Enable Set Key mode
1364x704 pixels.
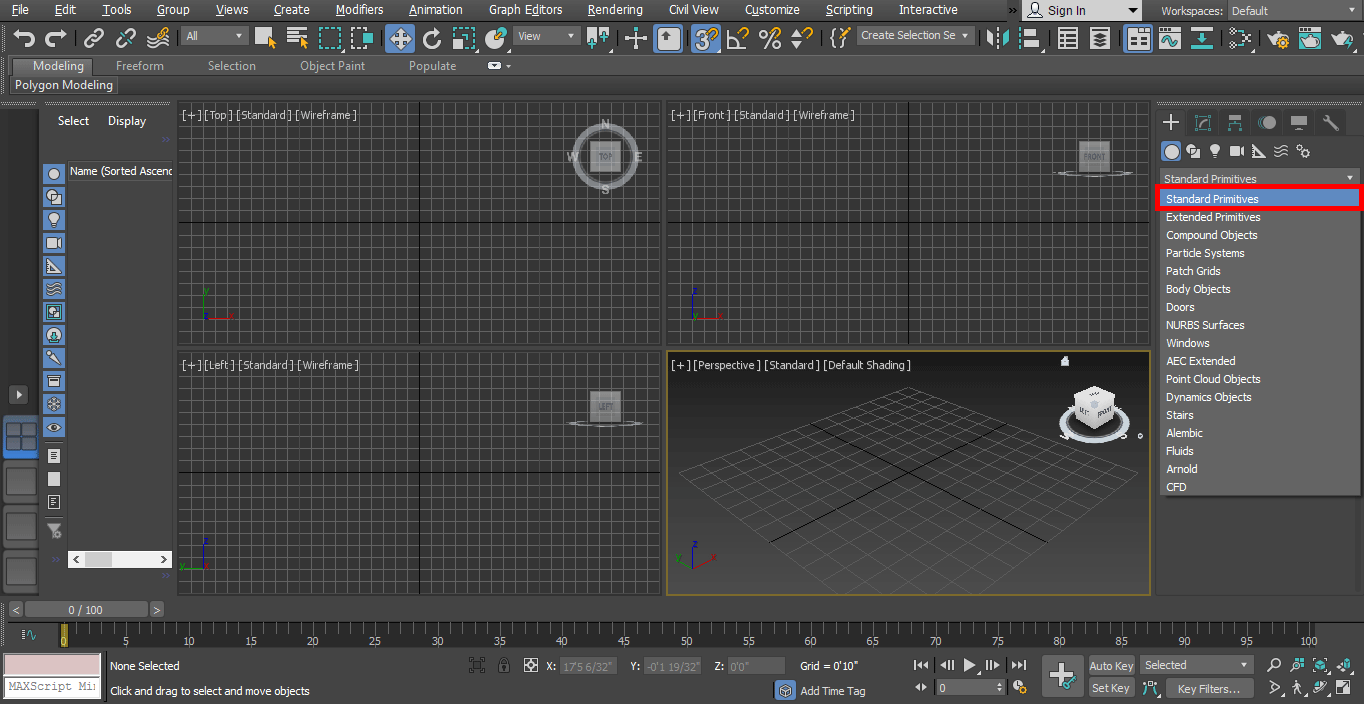point(1111,688)
